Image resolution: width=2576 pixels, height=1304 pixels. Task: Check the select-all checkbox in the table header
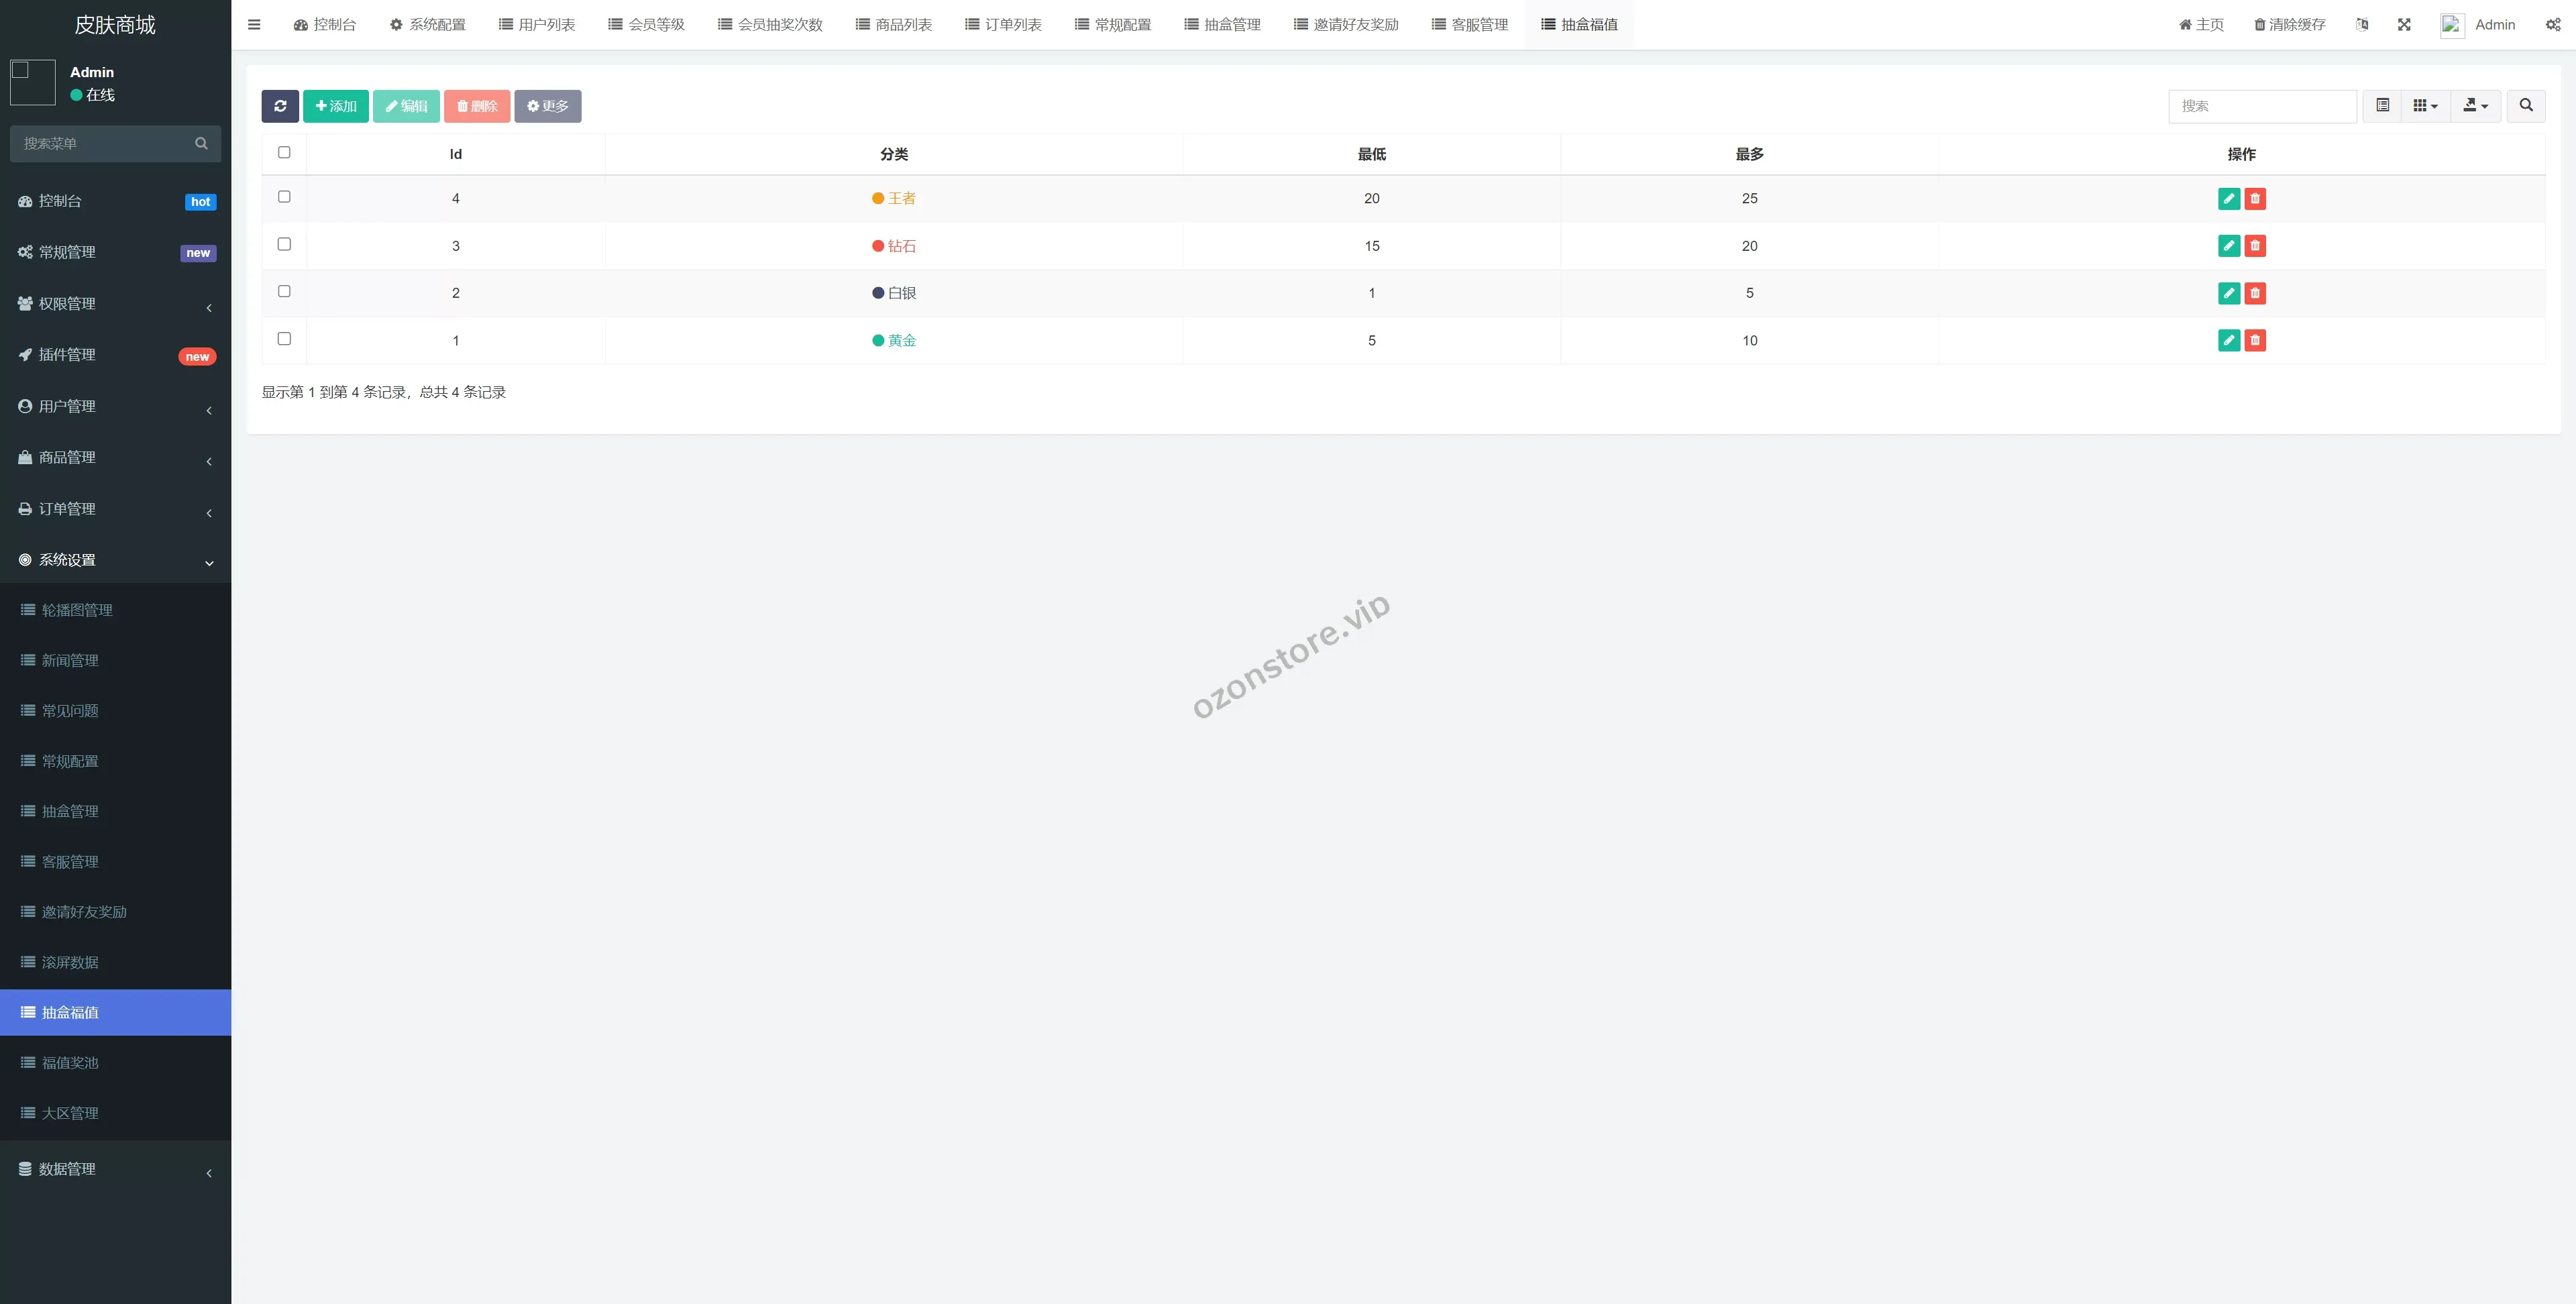[284, 153]
